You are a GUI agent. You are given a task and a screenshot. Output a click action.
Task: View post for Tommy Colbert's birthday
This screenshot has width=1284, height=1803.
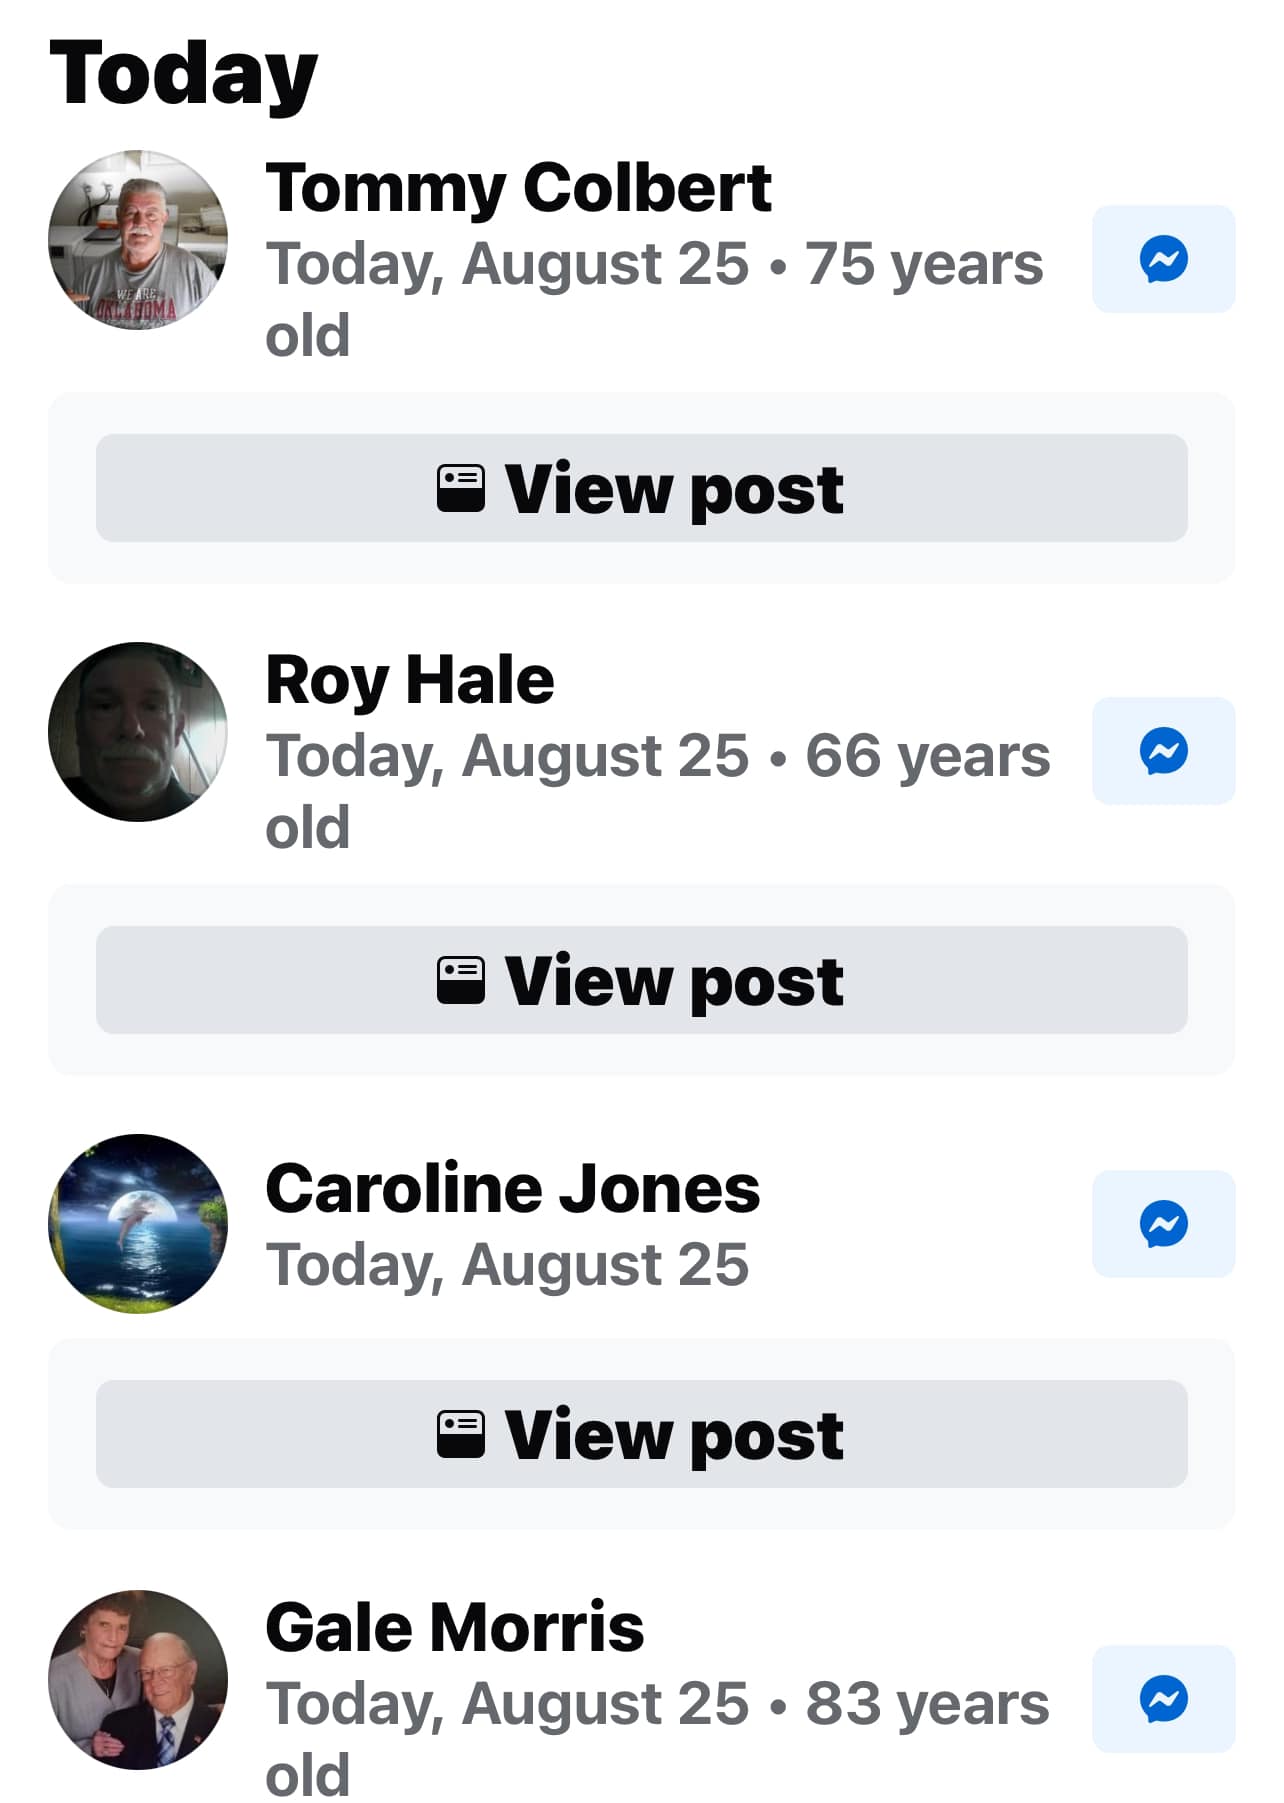pyautogui.click(x=642, y=488)
